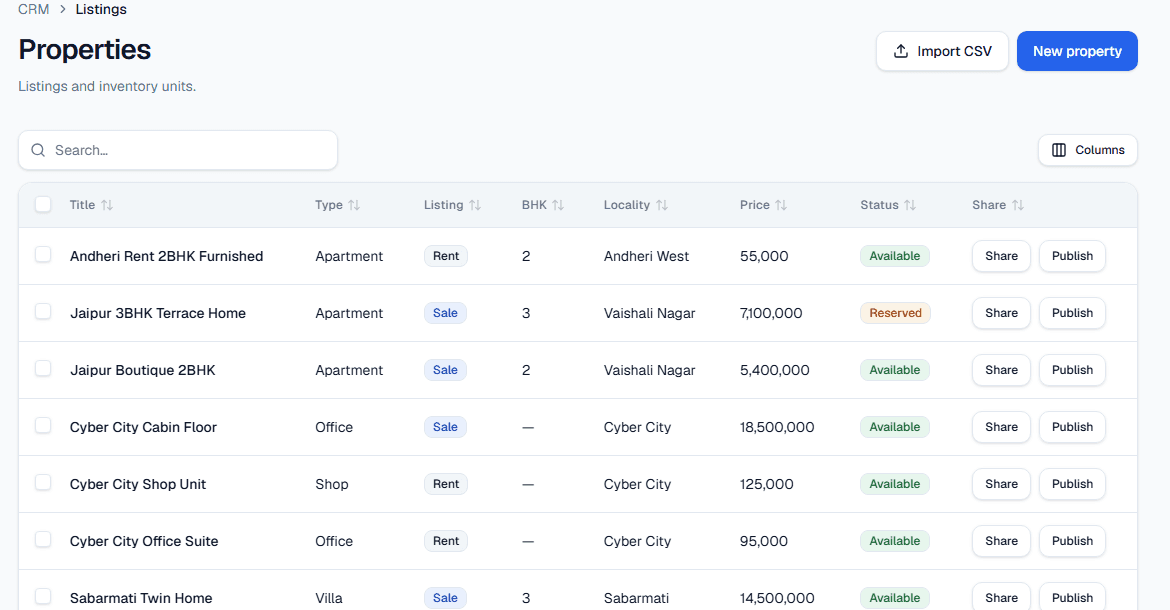Click the price 95,000
The height and width of the screenshot is (610, 1170).
point(763,541)
